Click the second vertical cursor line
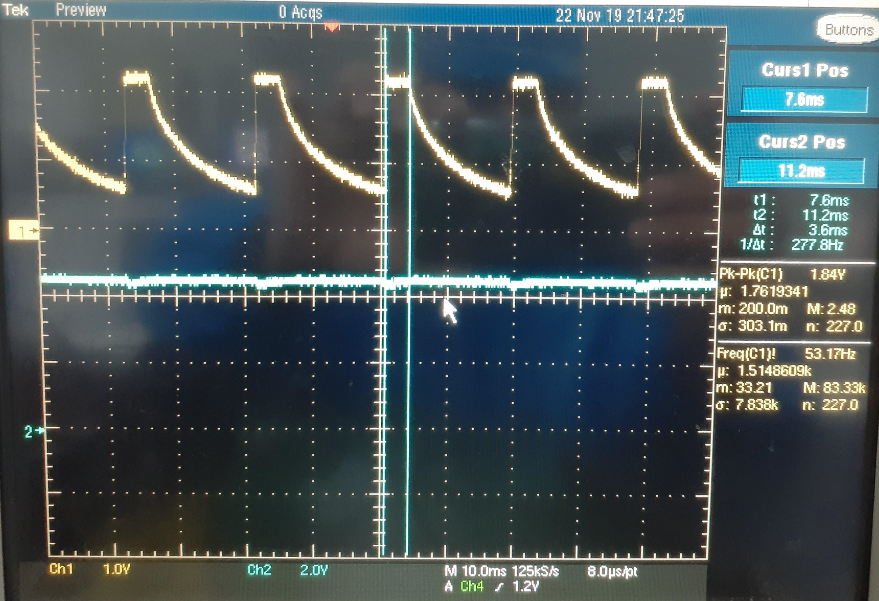Viewport: 879px width, 601px height. click(x=409, y=292)
